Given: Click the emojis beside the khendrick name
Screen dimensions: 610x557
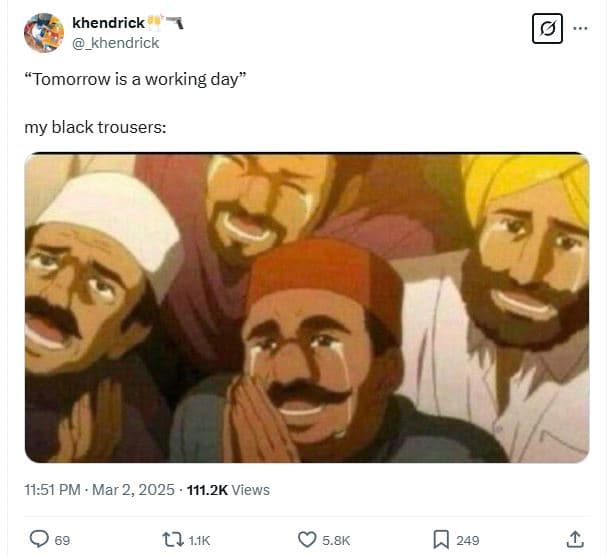Looking at the screenshot, I should [166, 22].
